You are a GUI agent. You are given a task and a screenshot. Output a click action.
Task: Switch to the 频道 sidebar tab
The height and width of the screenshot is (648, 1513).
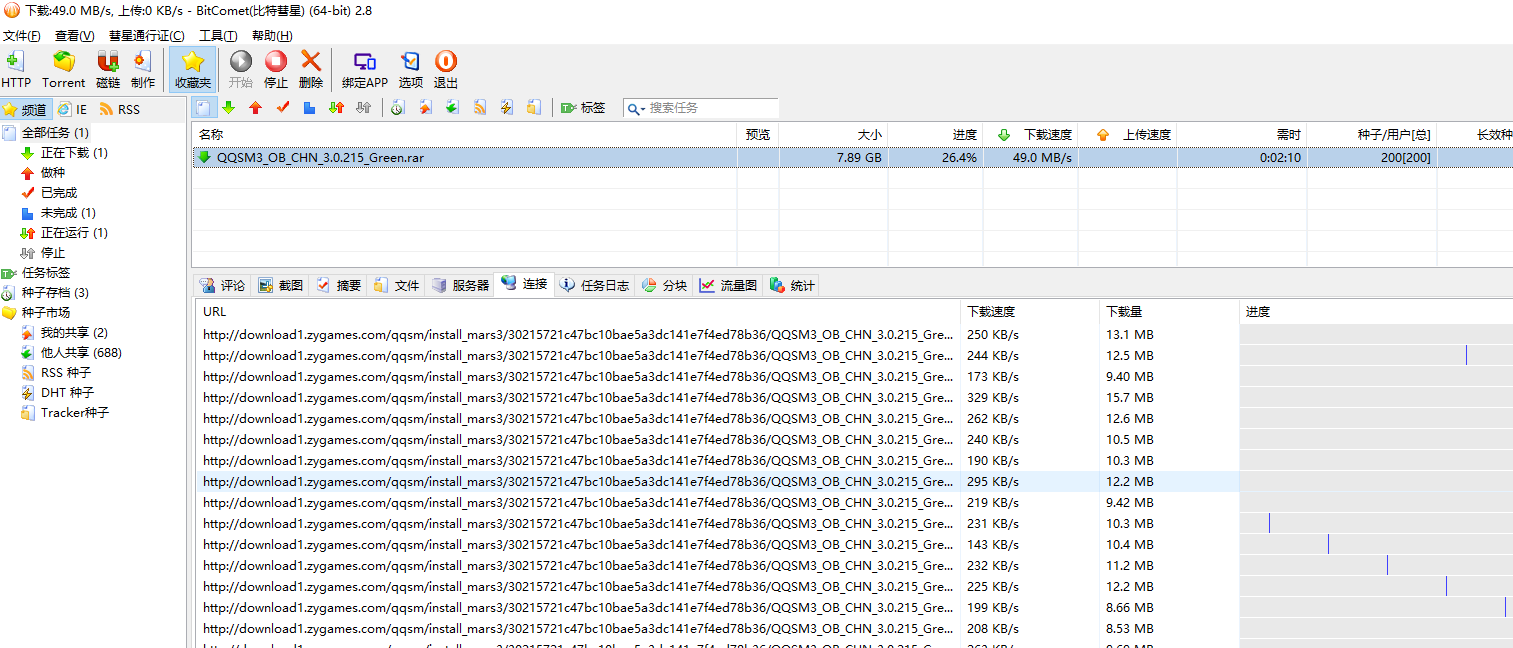26,109
